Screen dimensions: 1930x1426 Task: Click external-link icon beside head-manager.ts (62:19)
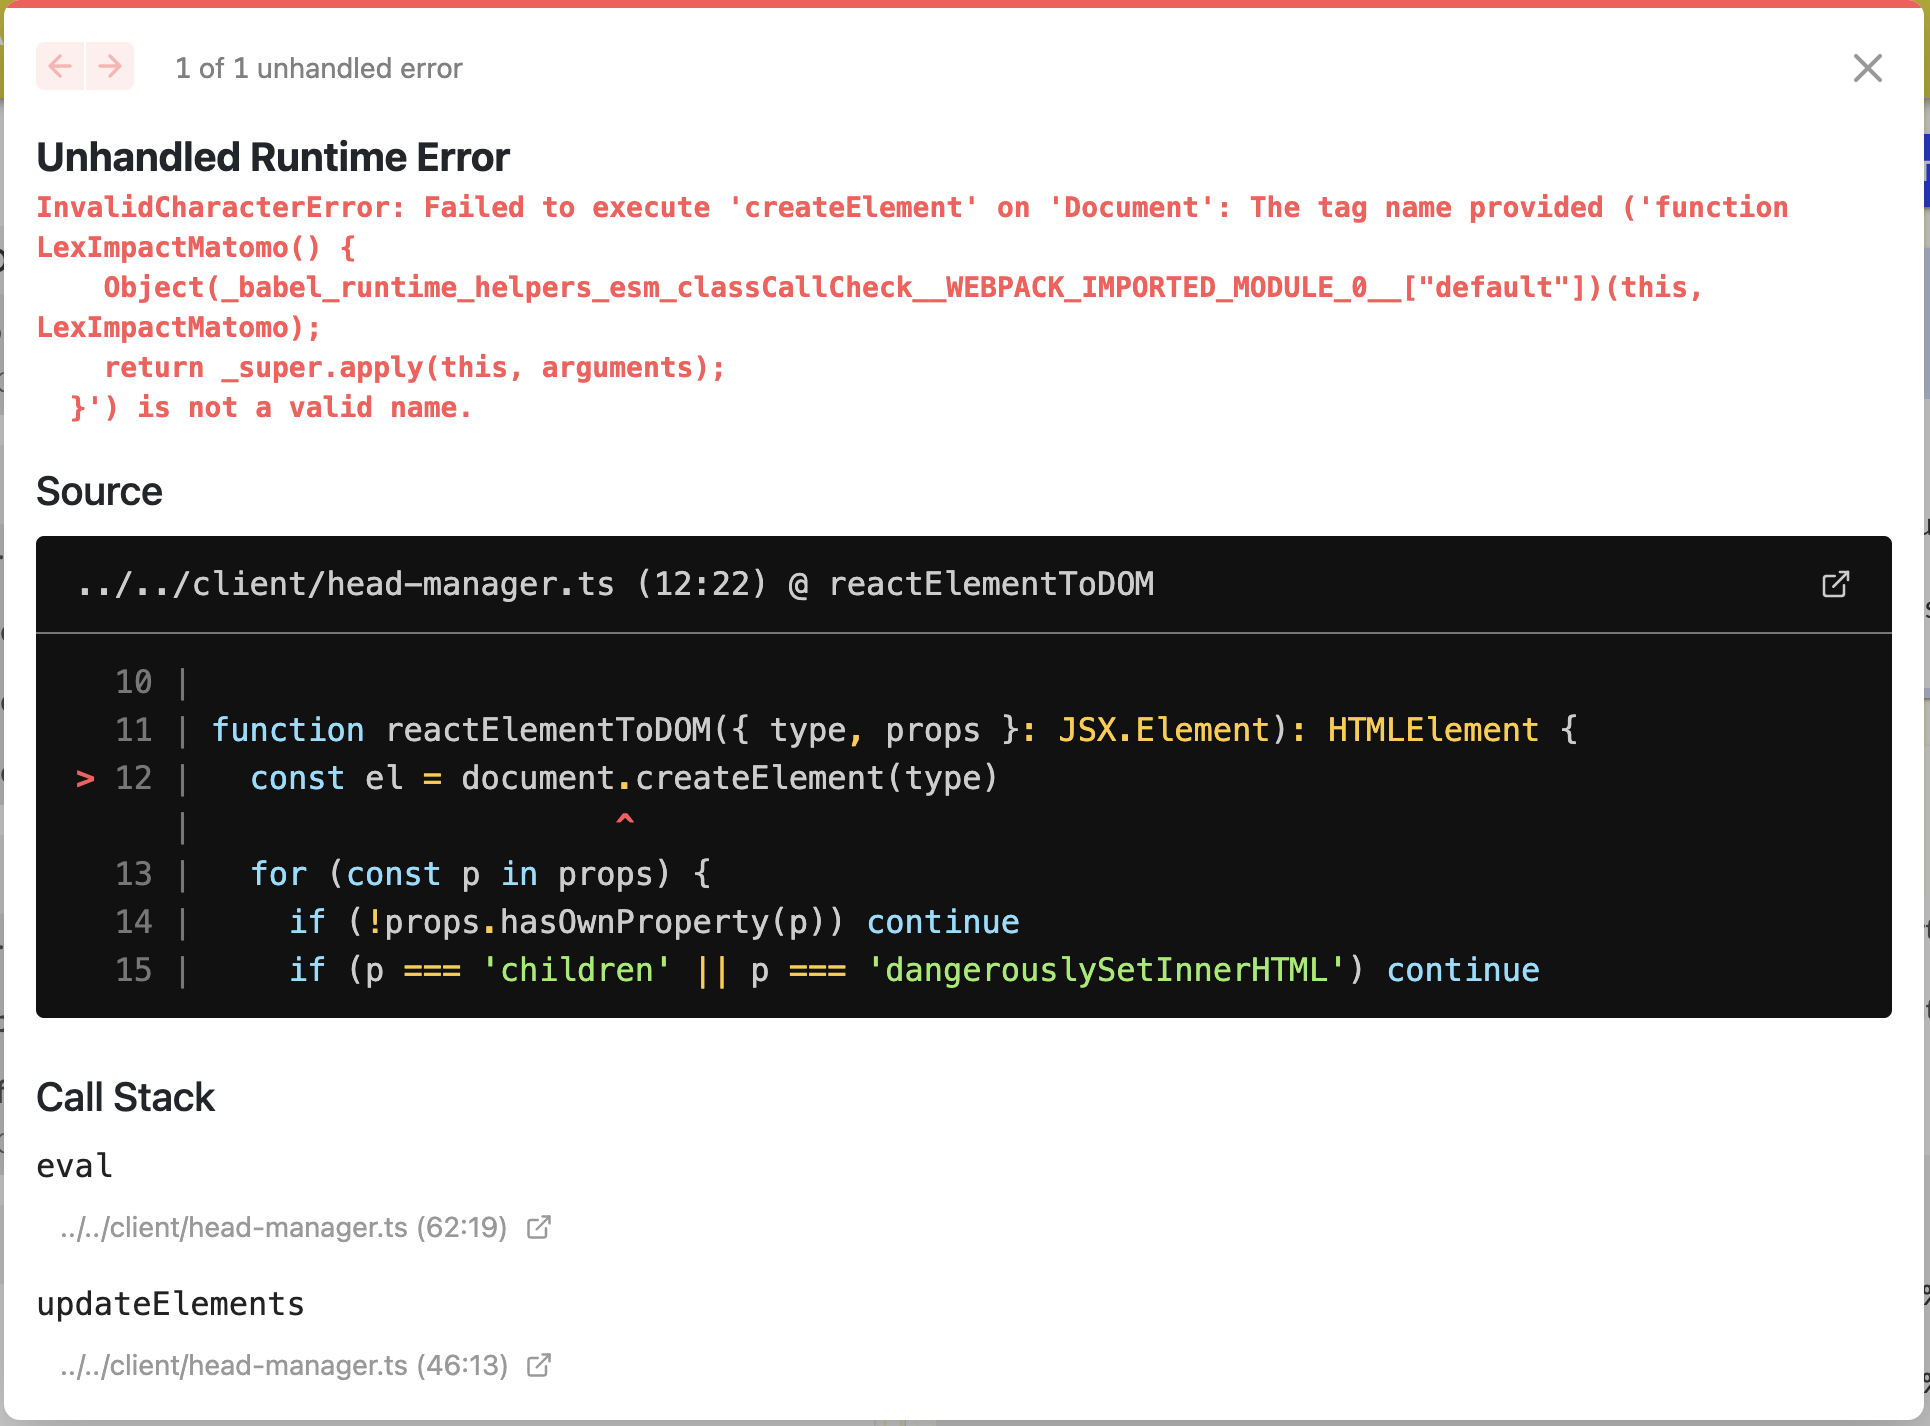[x=539, y=1227]
